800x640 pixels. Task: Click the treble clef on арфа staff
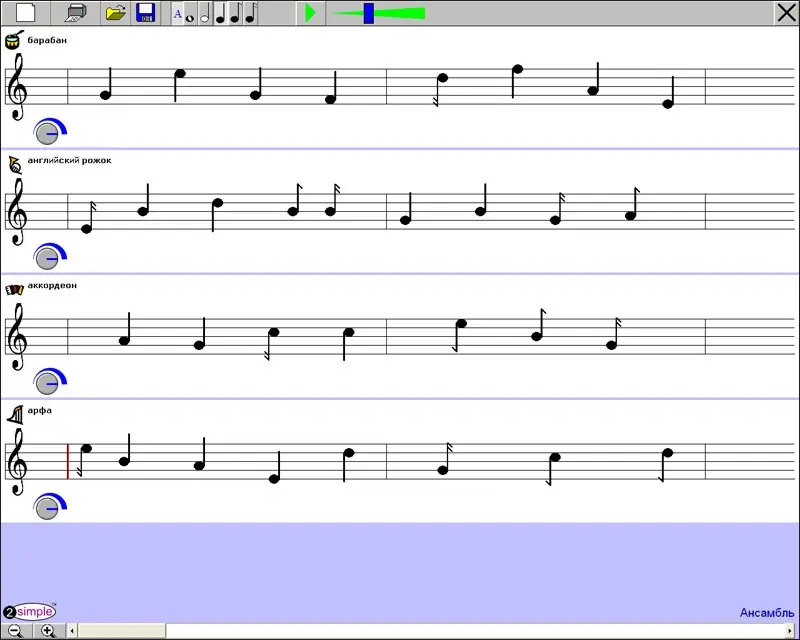pos(18,462)
